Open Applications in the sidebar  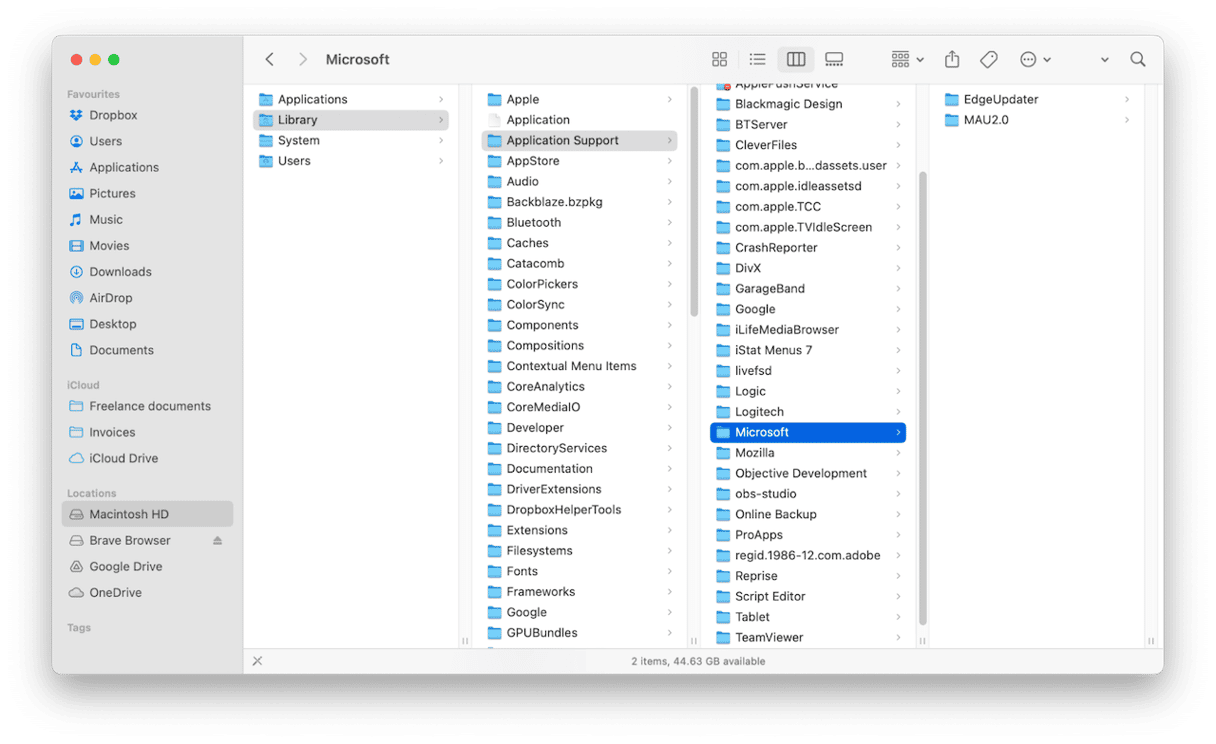click(x=147, y=167)
